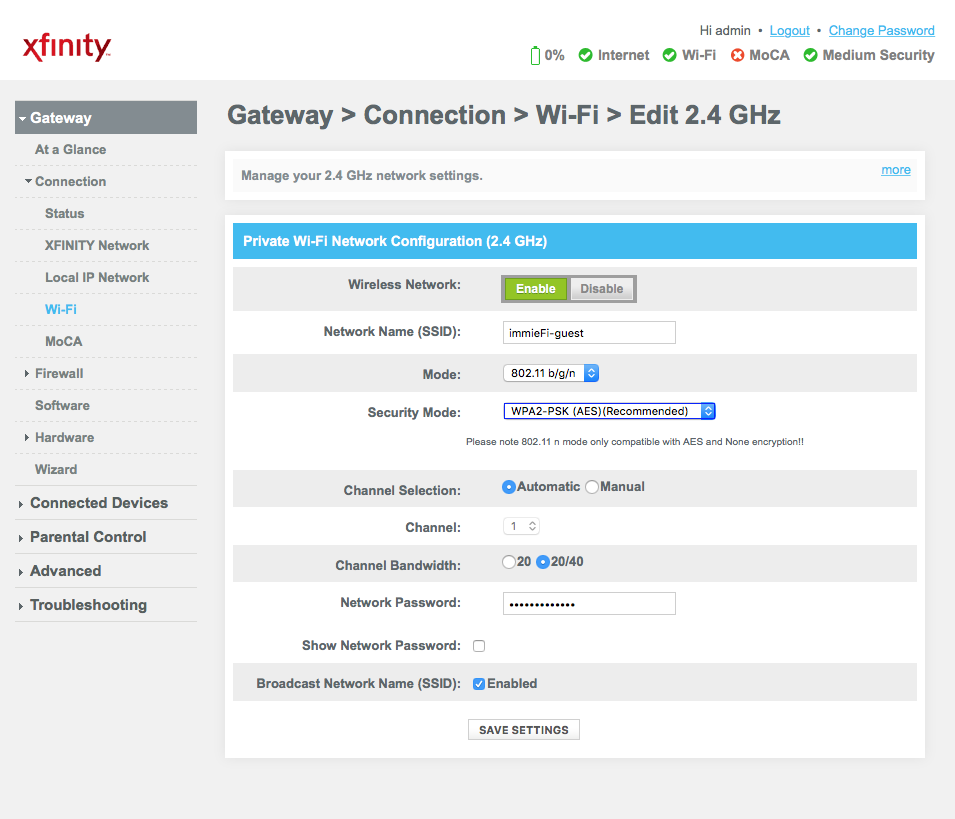Choose the 20 channel bandwidth option
This screenshot has width=955, height=819.
[508, 562]
